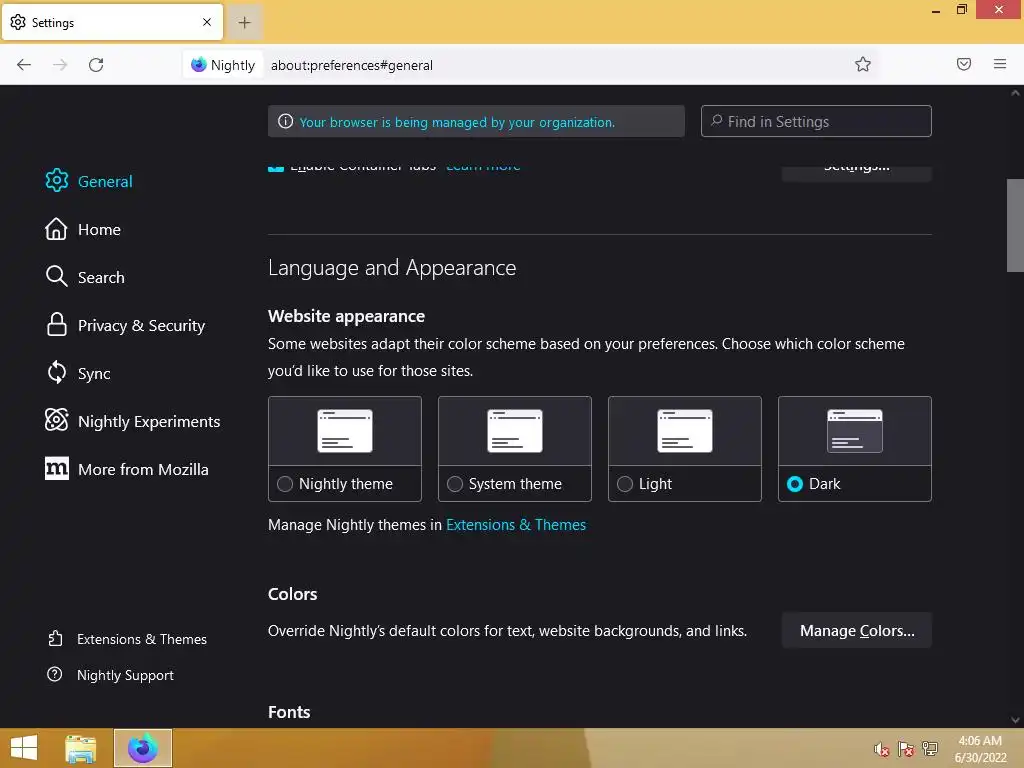Click the Extensions & Themes puzzle icon

[x=56, y=638]
